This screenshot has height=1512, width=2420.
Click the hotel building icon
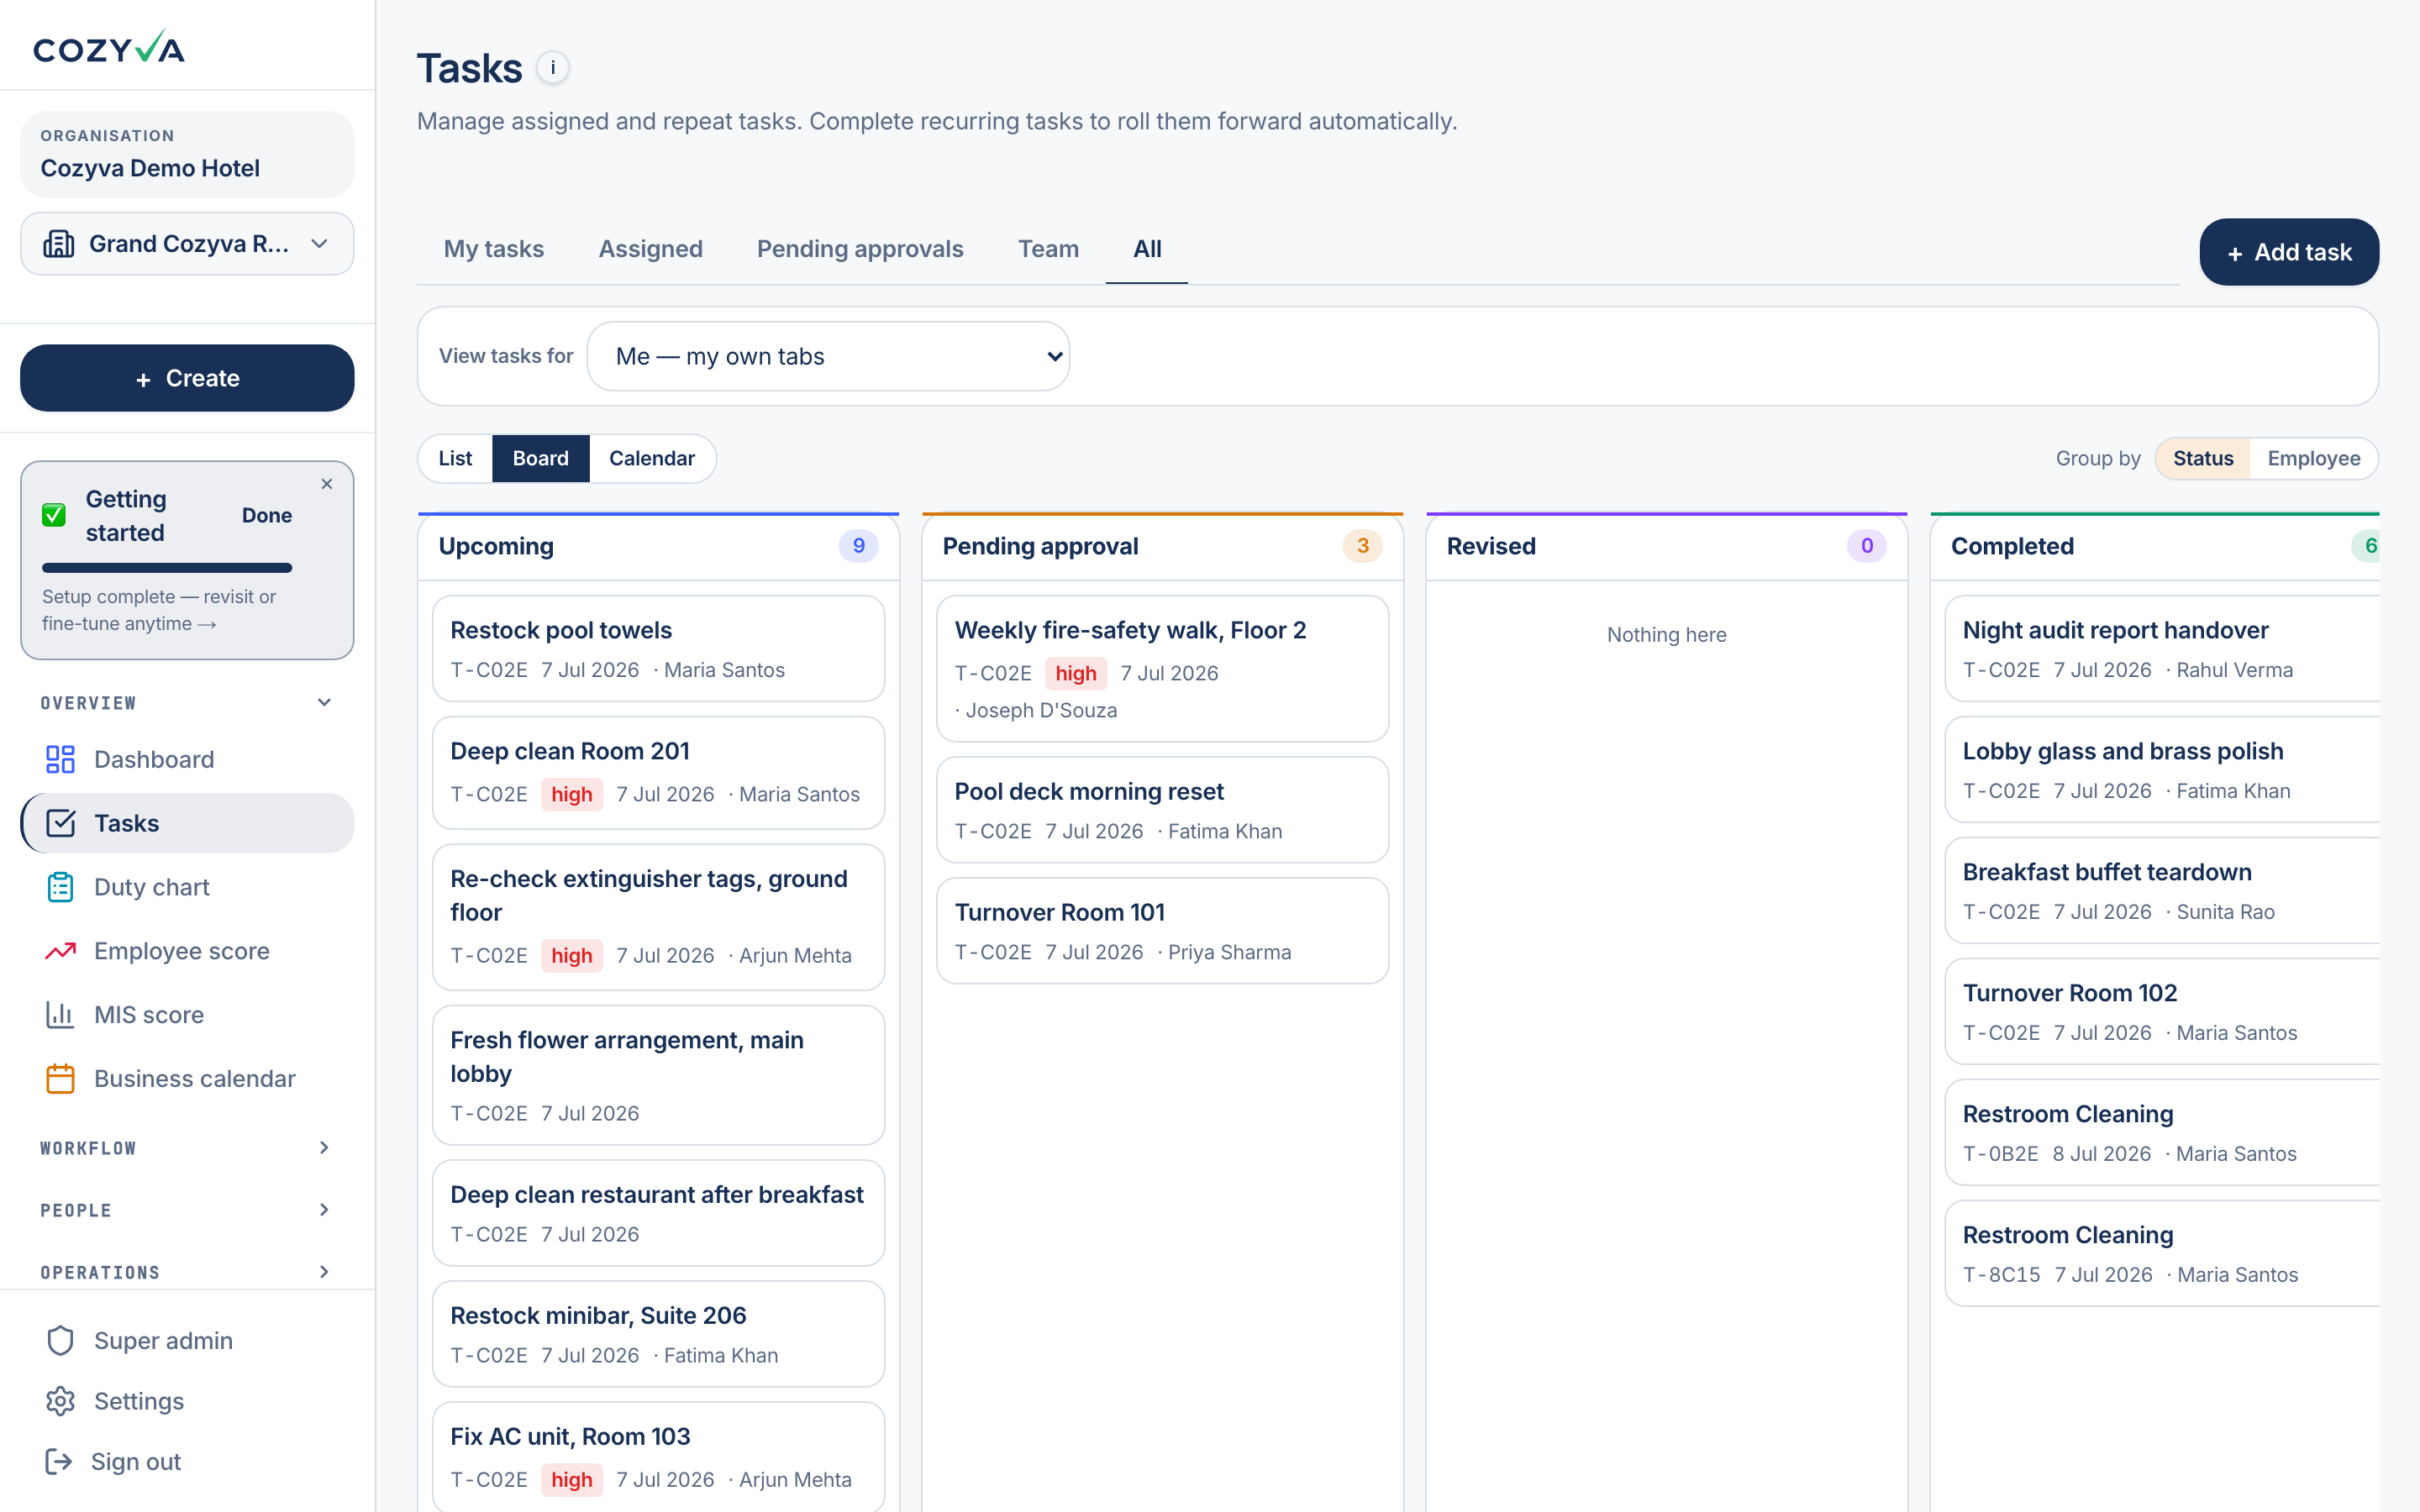59,244
